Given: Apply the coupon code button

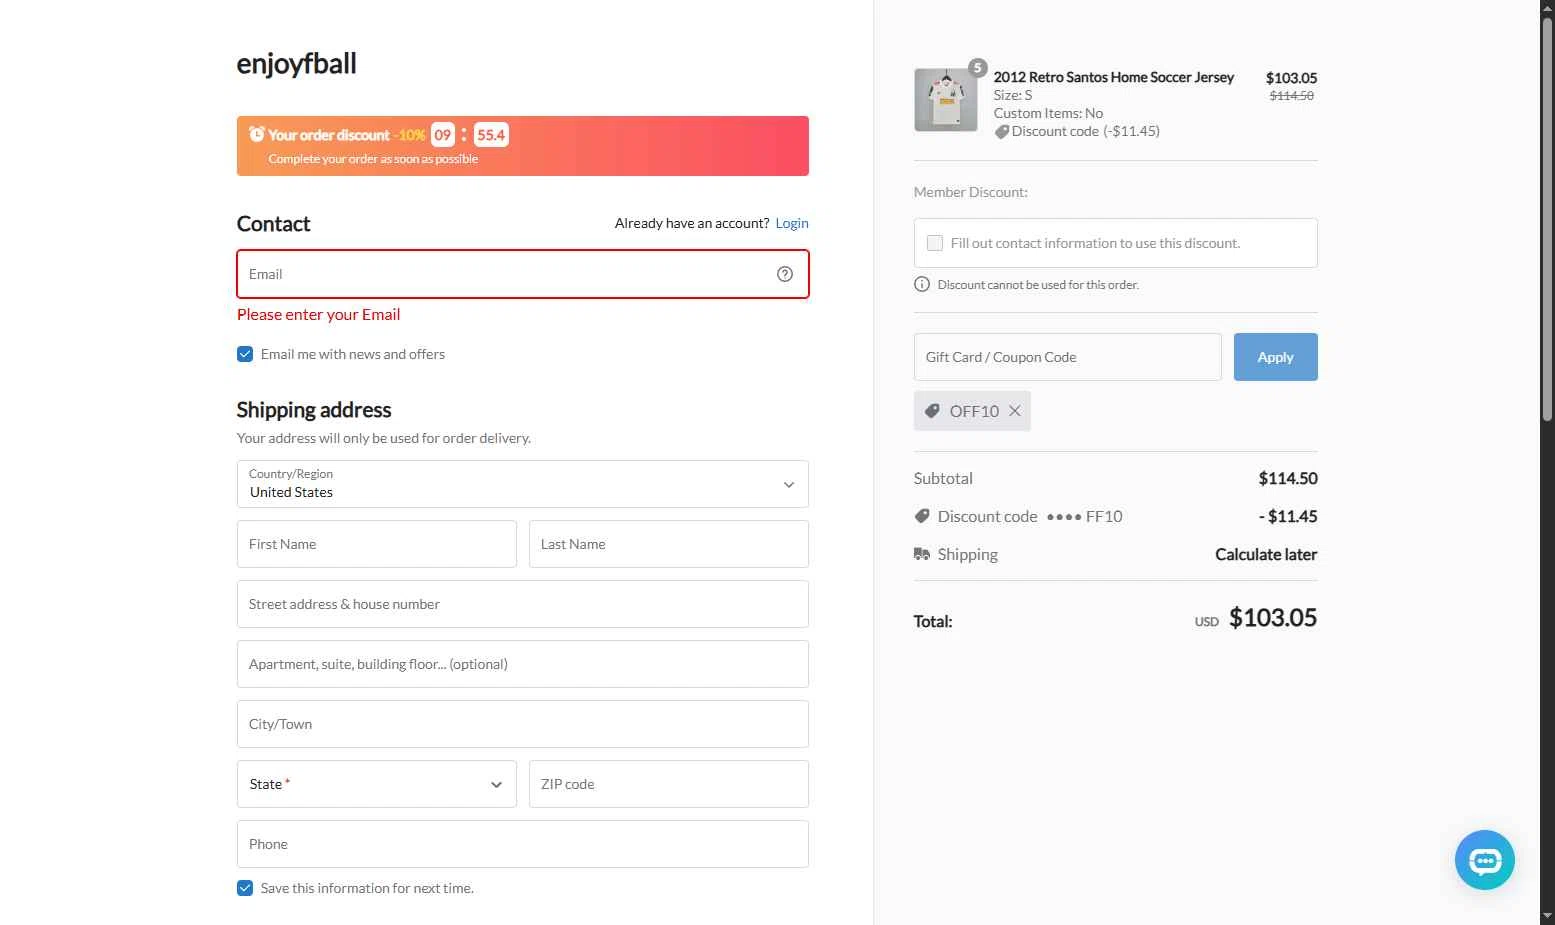Looking at the screenshot, I should tap(1275, 357).
